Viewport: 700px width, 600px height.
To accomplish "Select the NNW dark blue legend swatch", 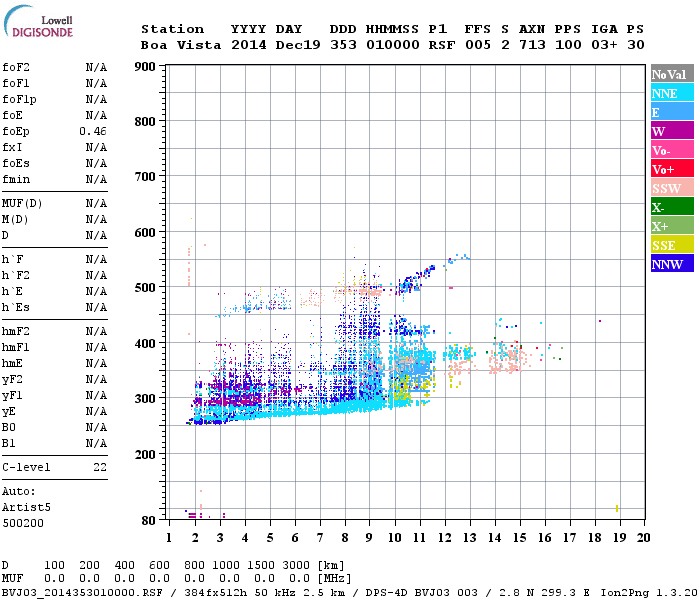I will 672,263.
